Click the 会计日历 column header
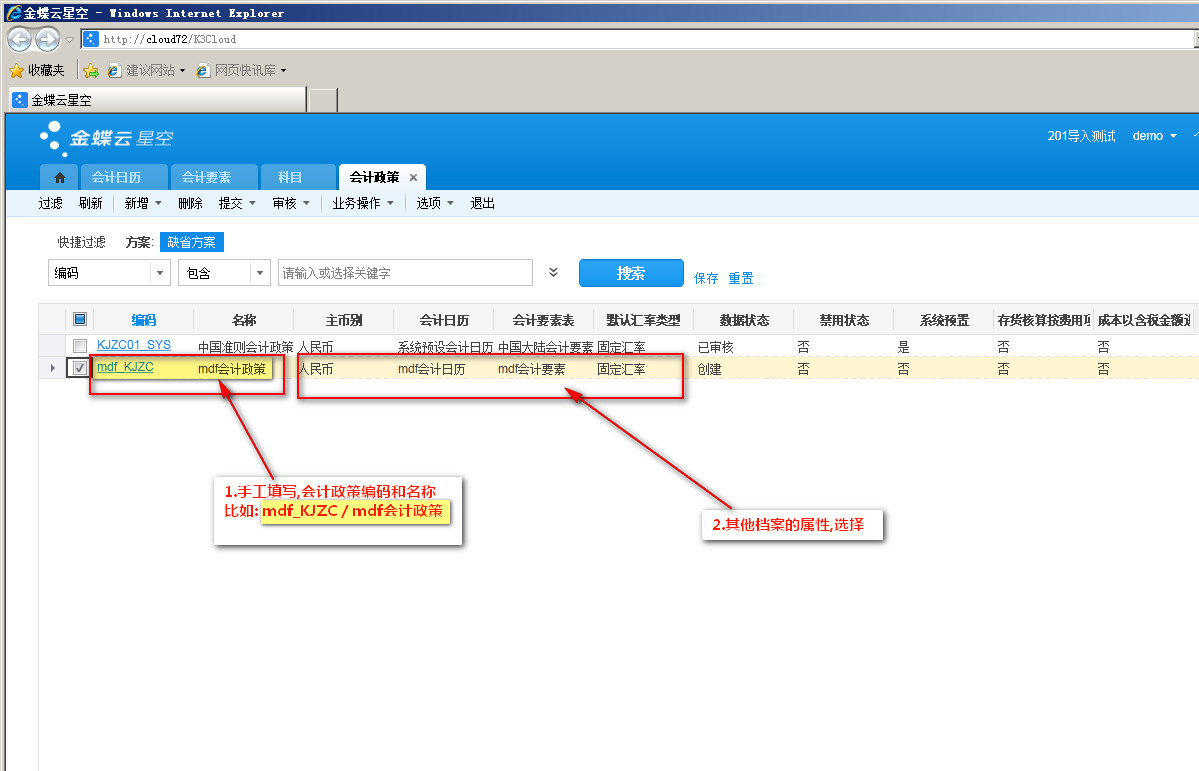Image resolution: width=1199 pixels, height=771 pixels. pos(444,320)
